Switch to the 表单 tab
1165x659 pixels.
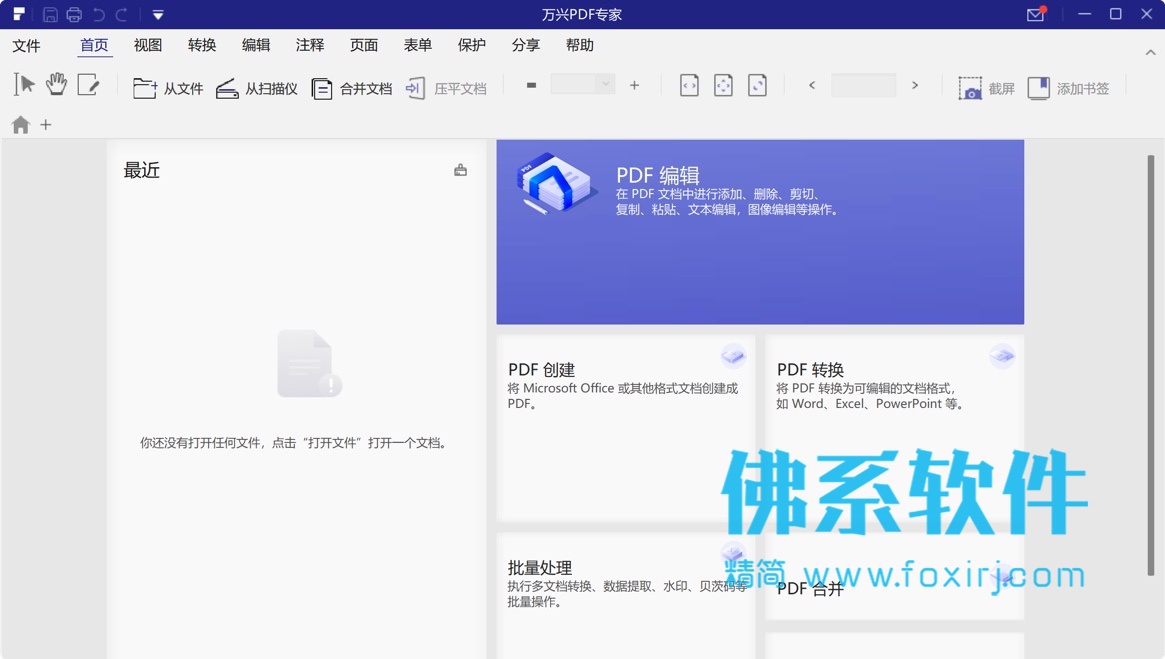click(418, 45)
